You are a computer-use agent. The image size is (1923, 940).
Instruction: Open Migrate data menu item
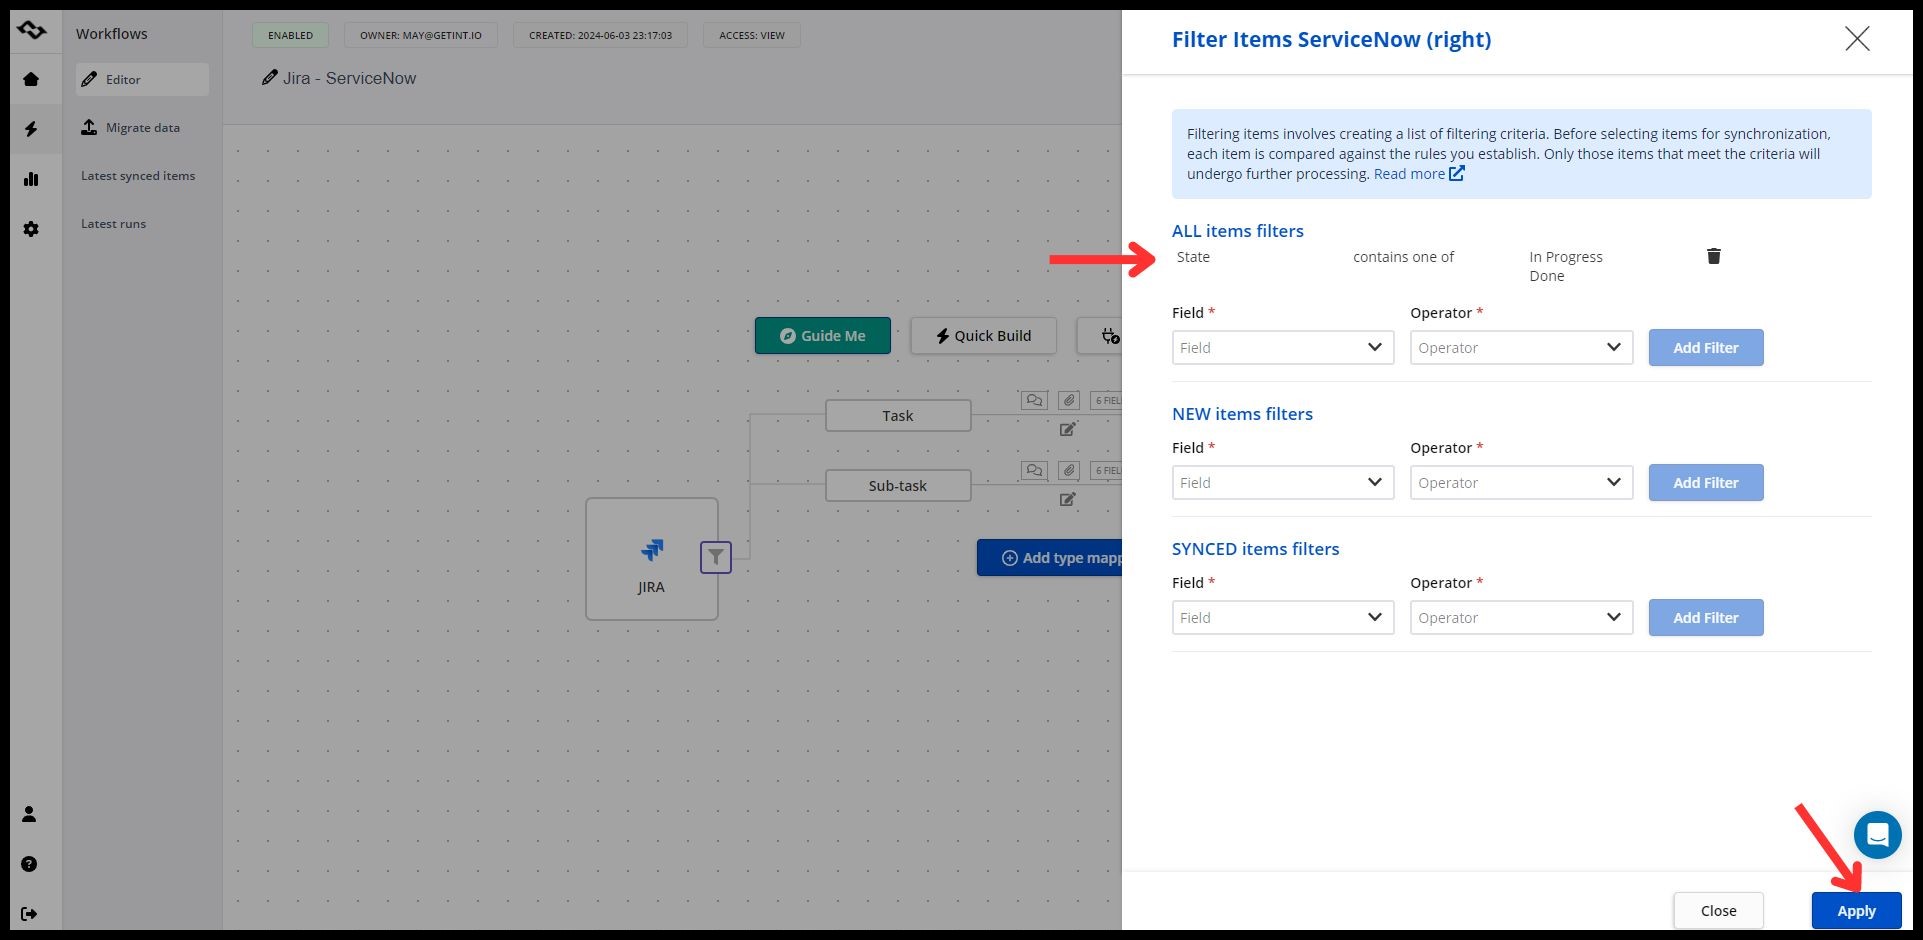coord(142,128)
